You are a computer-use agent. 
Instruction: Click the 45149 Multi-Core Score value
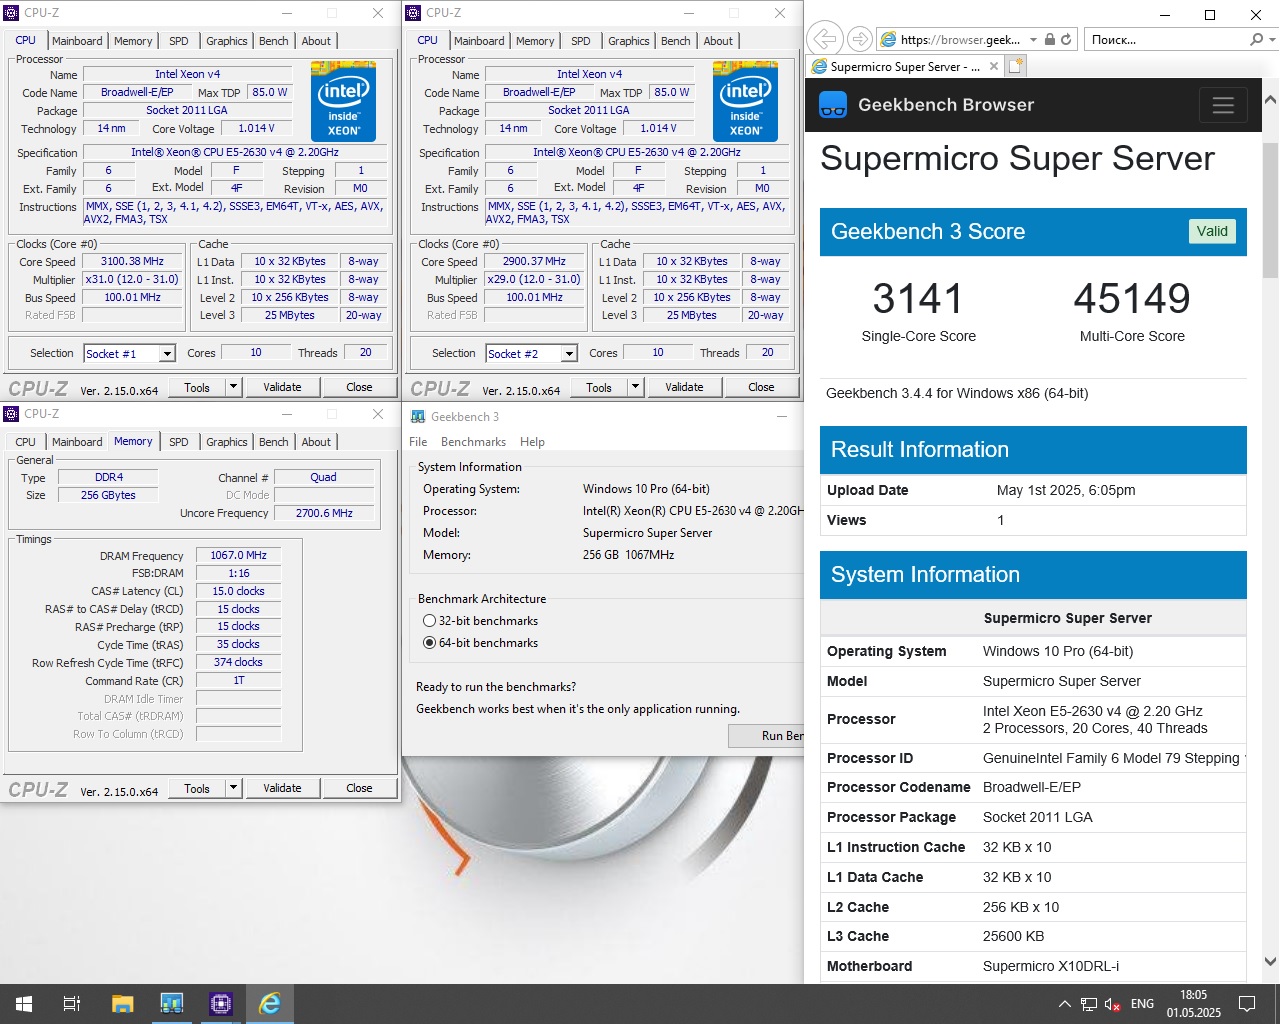[x=1132, y=298]
